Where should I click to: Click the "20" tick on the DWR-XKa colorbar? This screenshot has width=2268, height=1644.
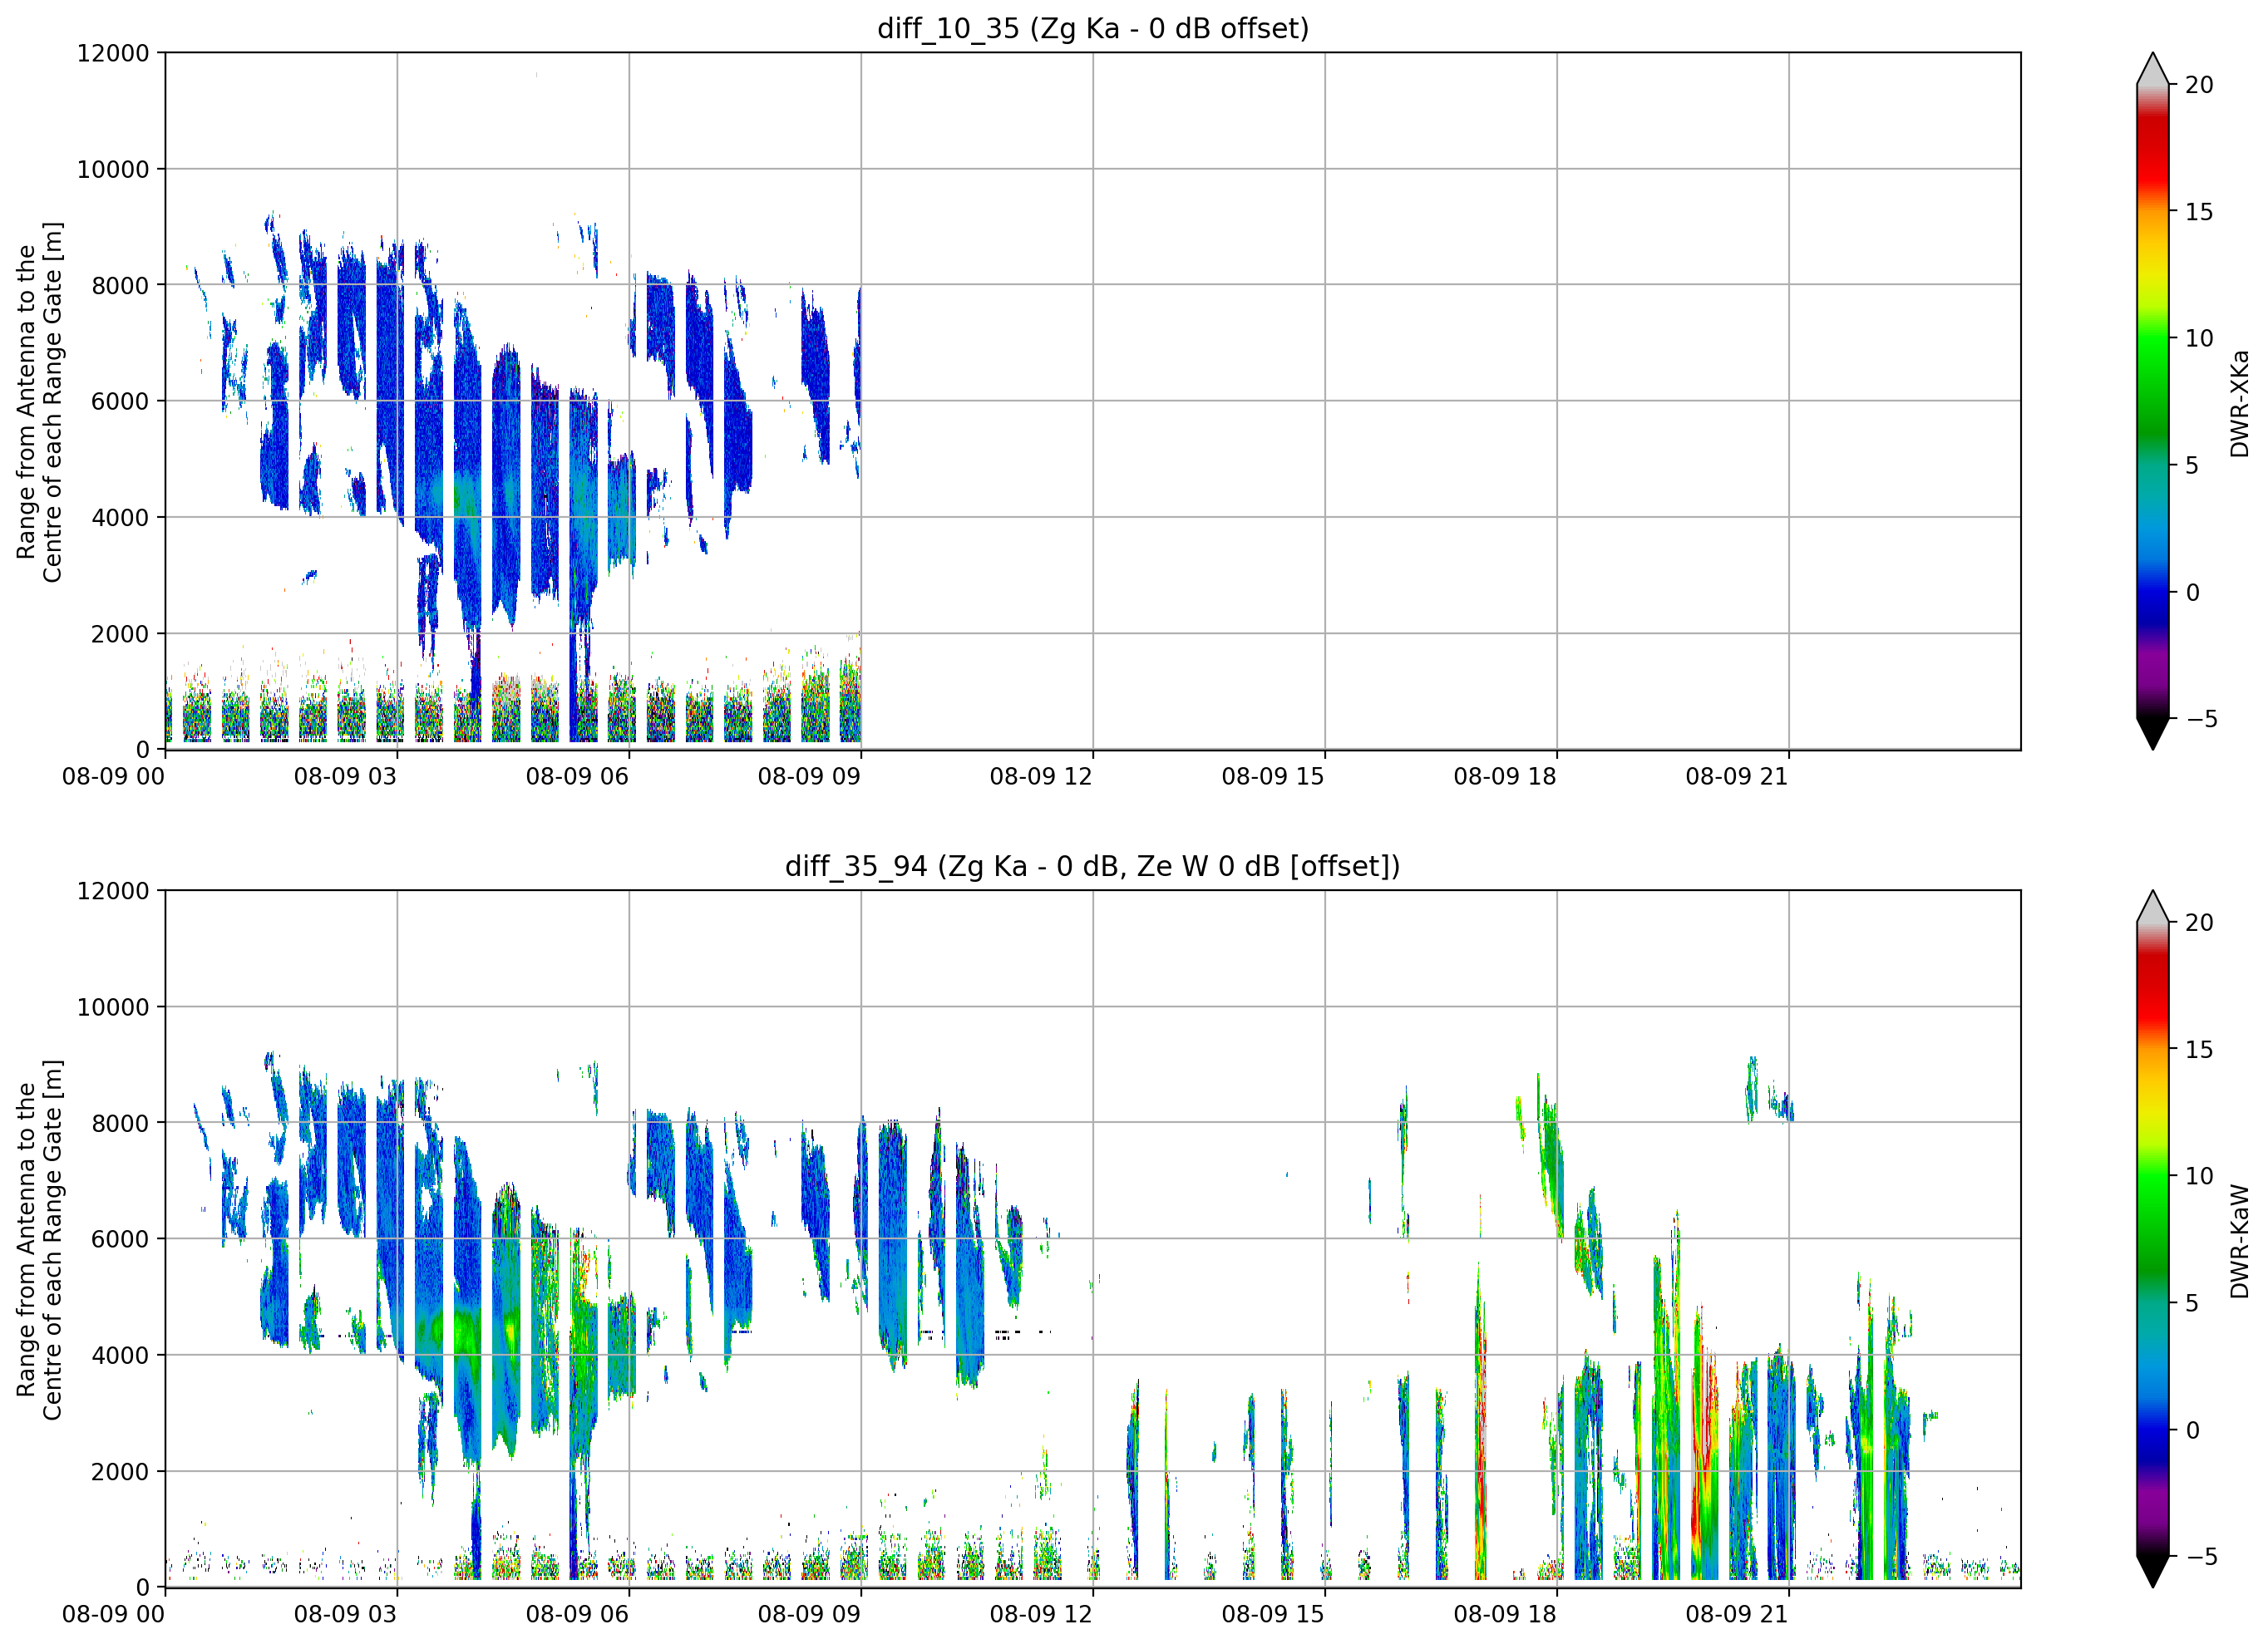[x=2199, y=85]
